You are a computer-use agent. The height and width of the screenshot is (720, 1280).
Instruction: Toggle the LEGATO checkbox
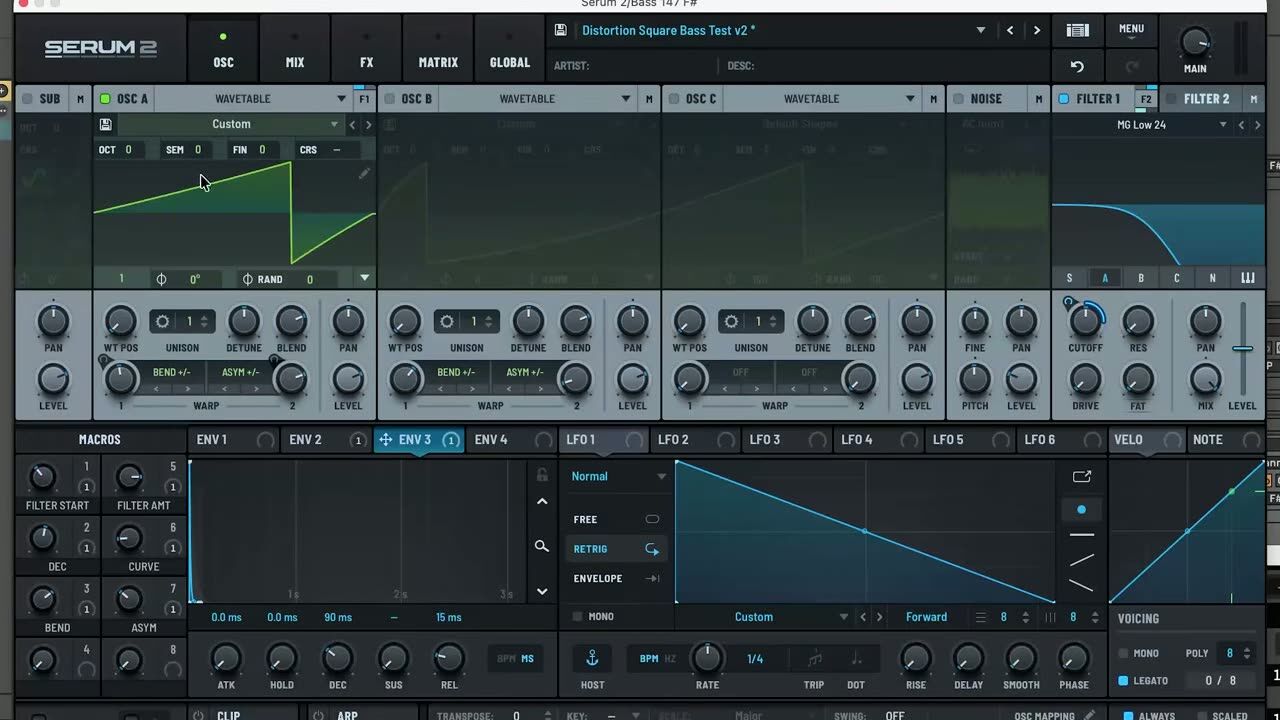pyautogui.click(x=1123, y=681)
